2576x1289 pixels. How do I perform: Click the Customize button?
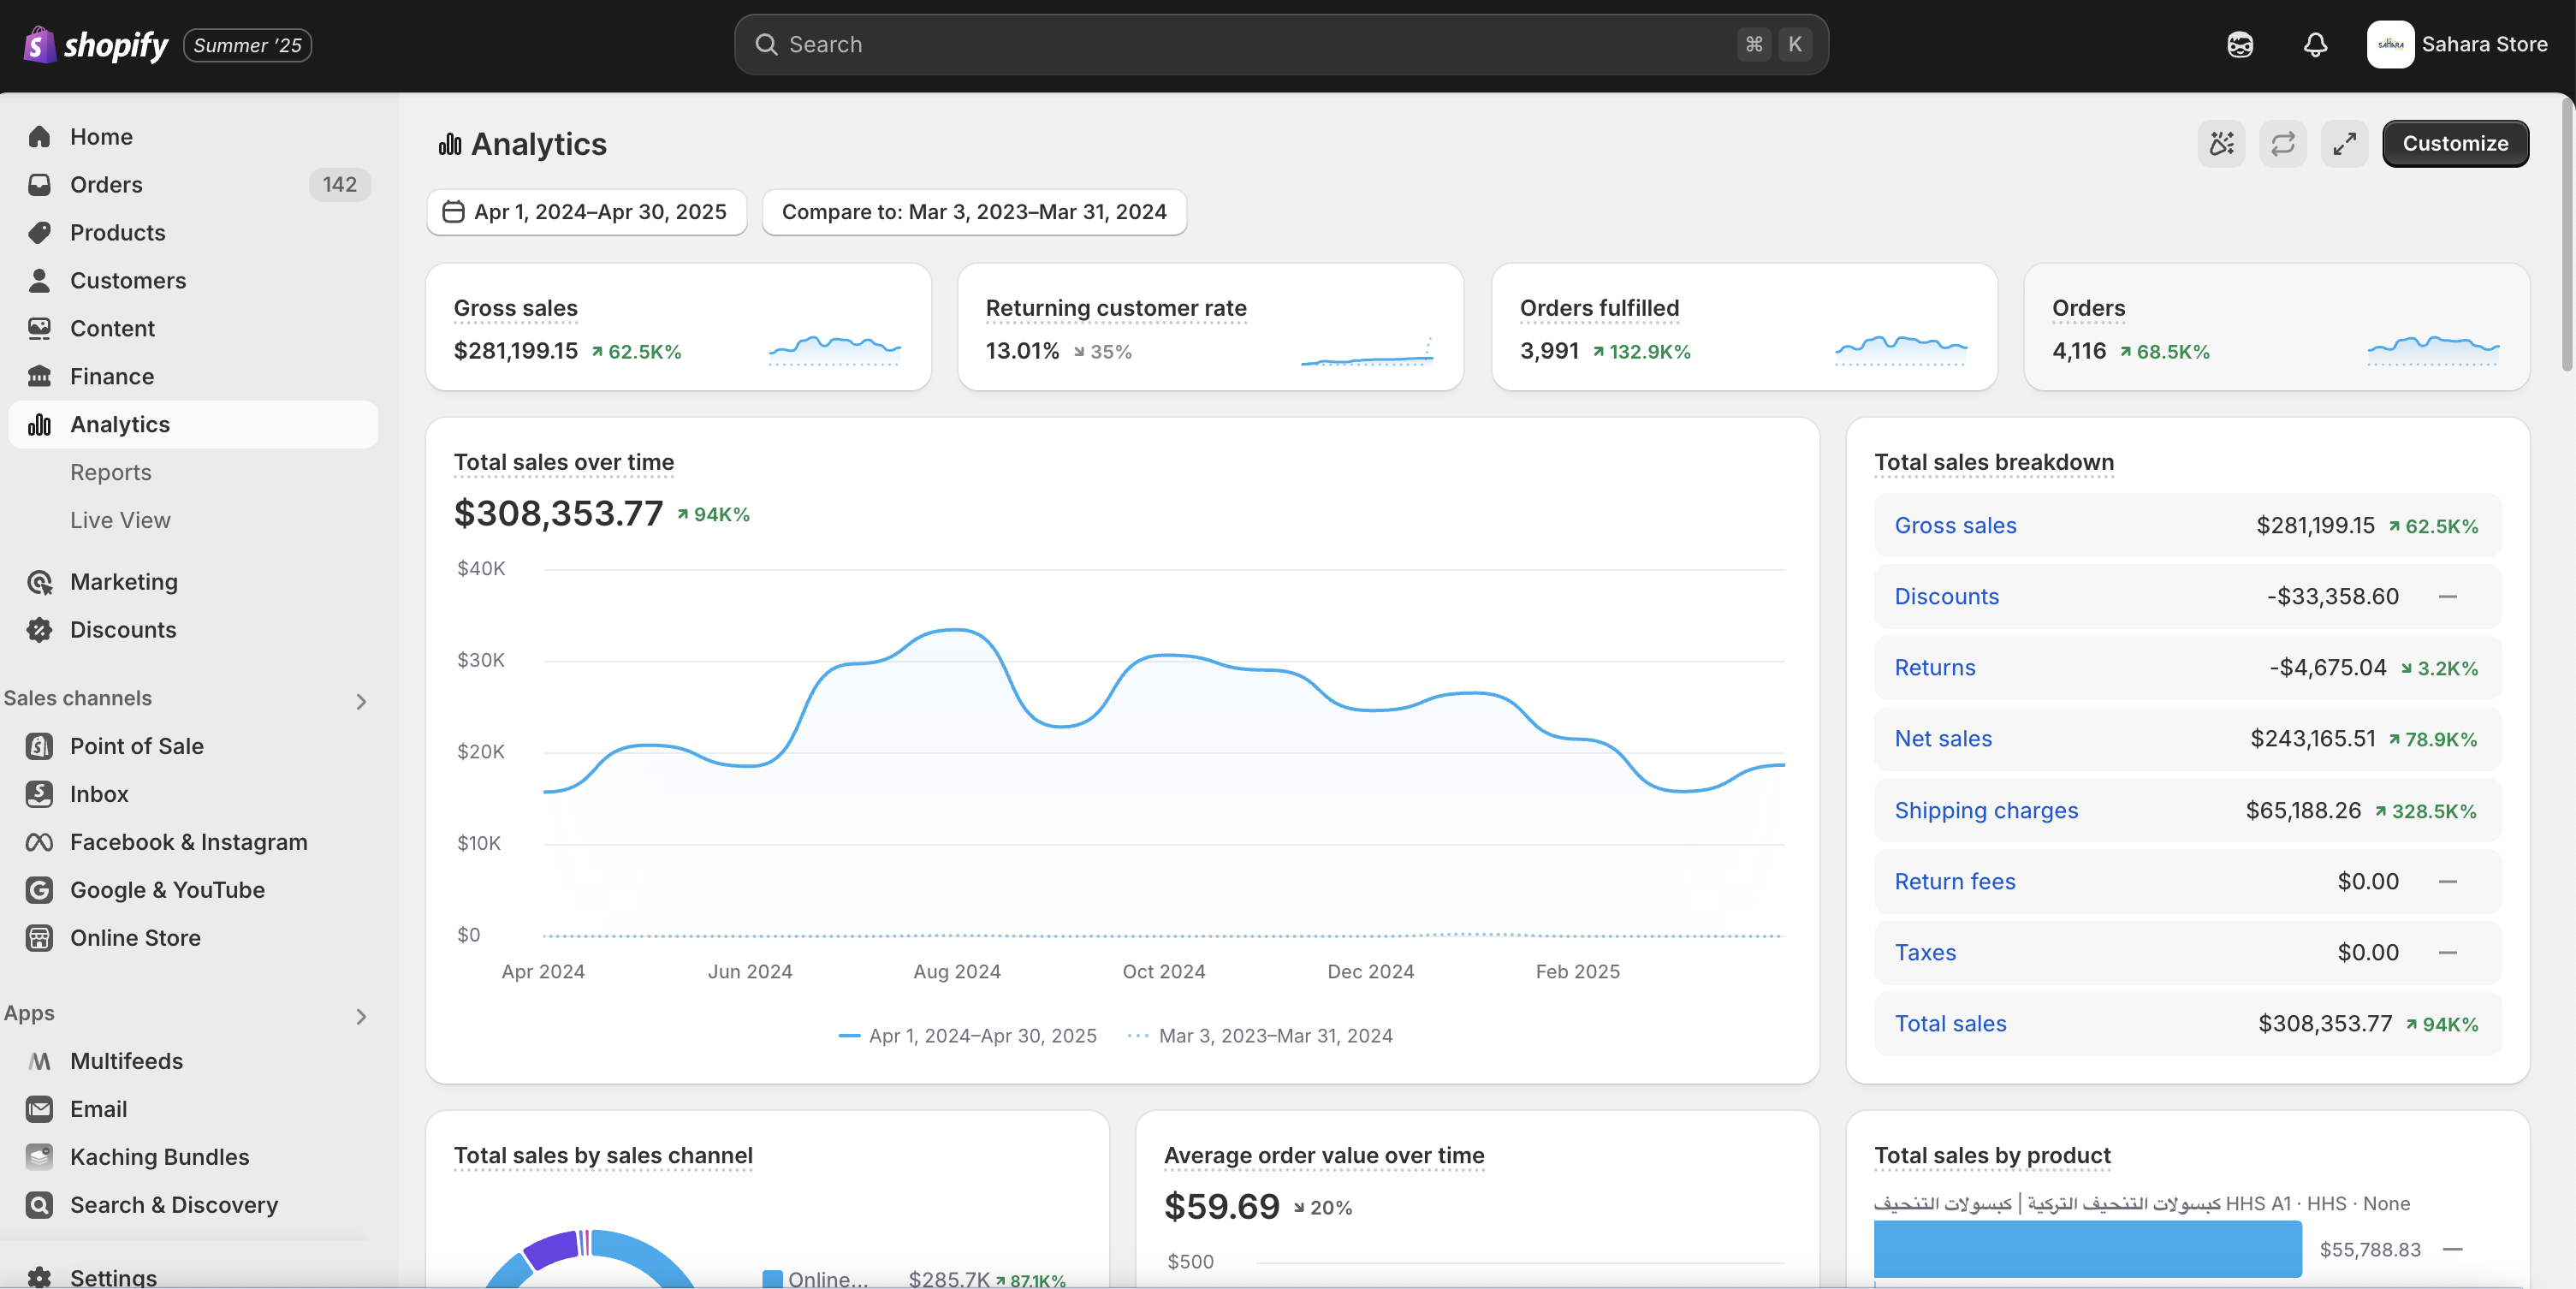pyautogui.click(x=2455, y=144)
